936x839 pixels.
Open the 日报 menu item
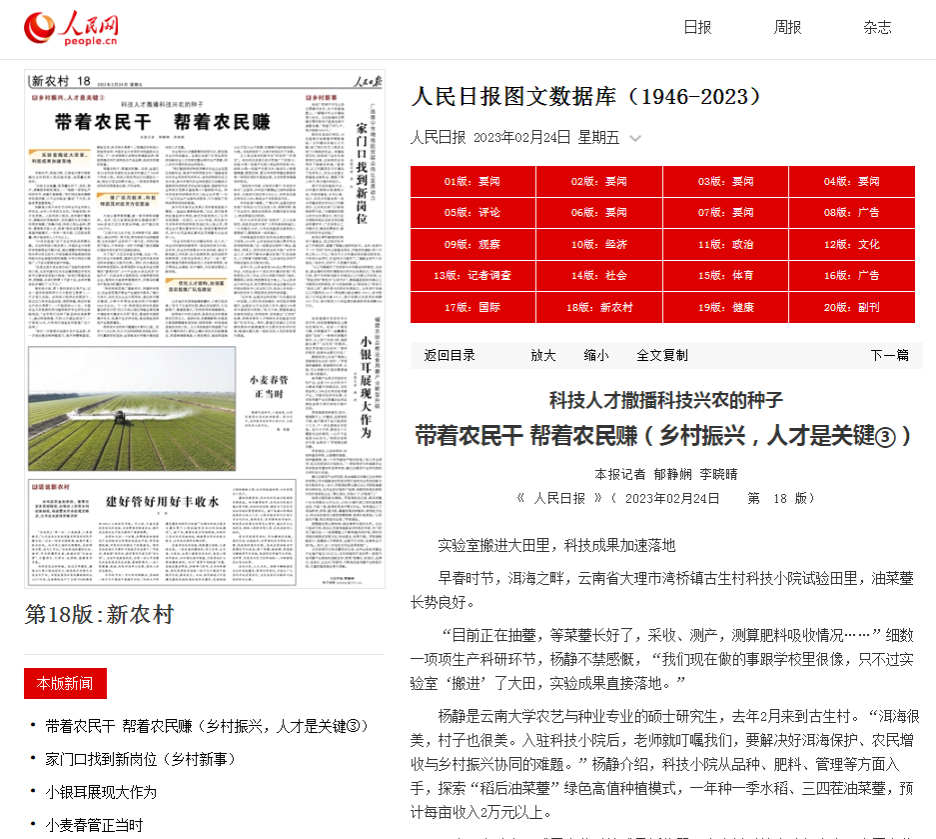[697, 27]
